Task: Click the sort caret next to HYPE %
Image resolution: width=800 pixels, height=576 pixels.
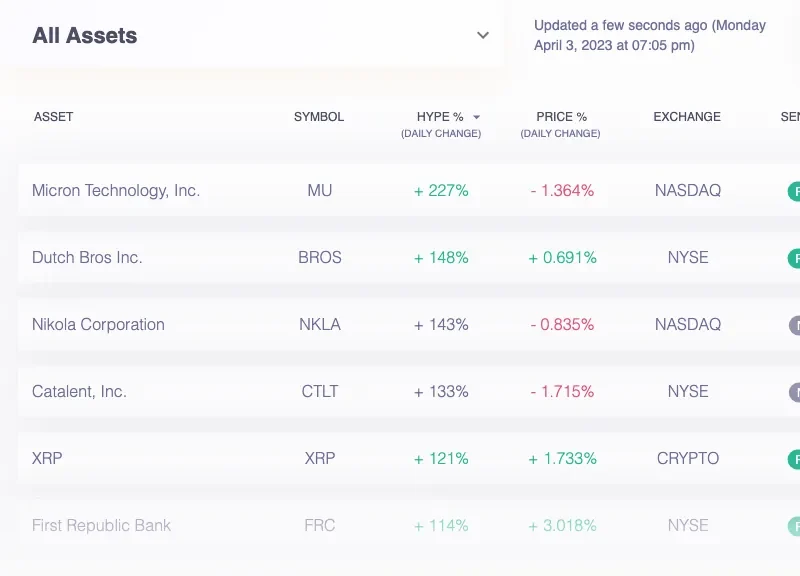Action: [475, 115]
